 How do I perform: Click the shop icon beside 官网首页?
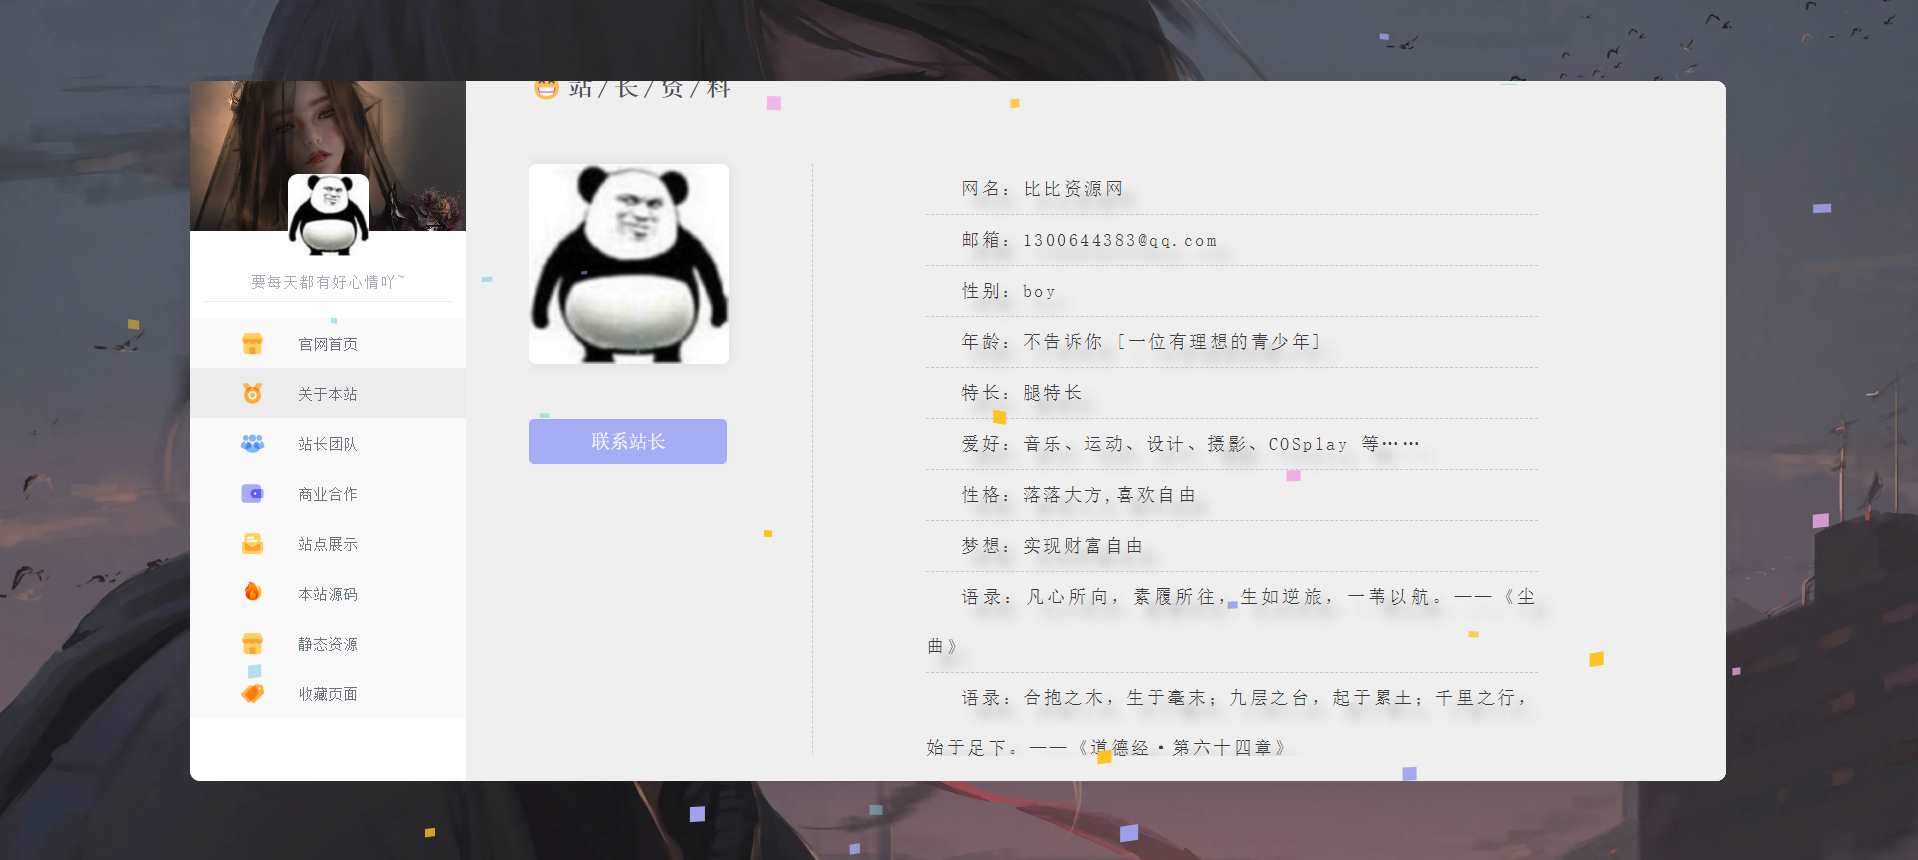point(252,344)
